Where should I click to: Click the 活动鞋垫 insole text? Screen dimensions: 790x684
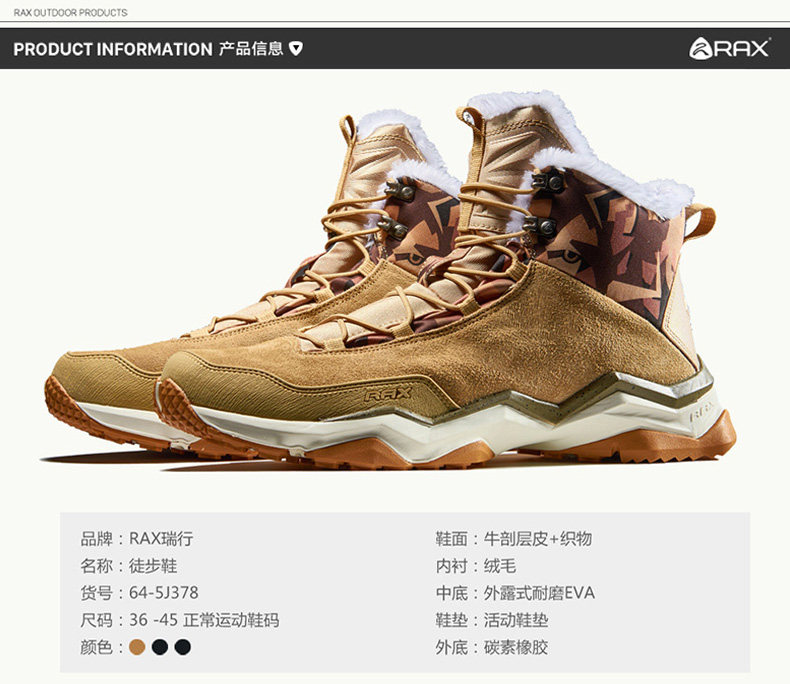(x=516, y=620)
